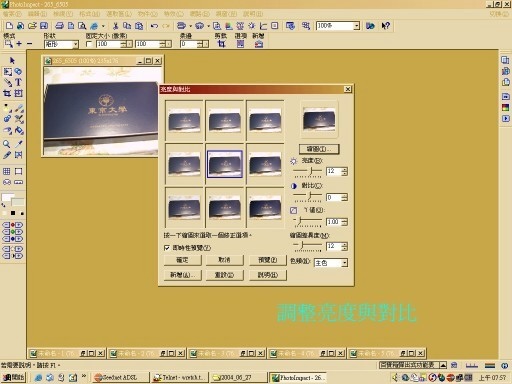512x384 pixels.
Task: Activate the context help pointer icon
Action: point(386,26)
